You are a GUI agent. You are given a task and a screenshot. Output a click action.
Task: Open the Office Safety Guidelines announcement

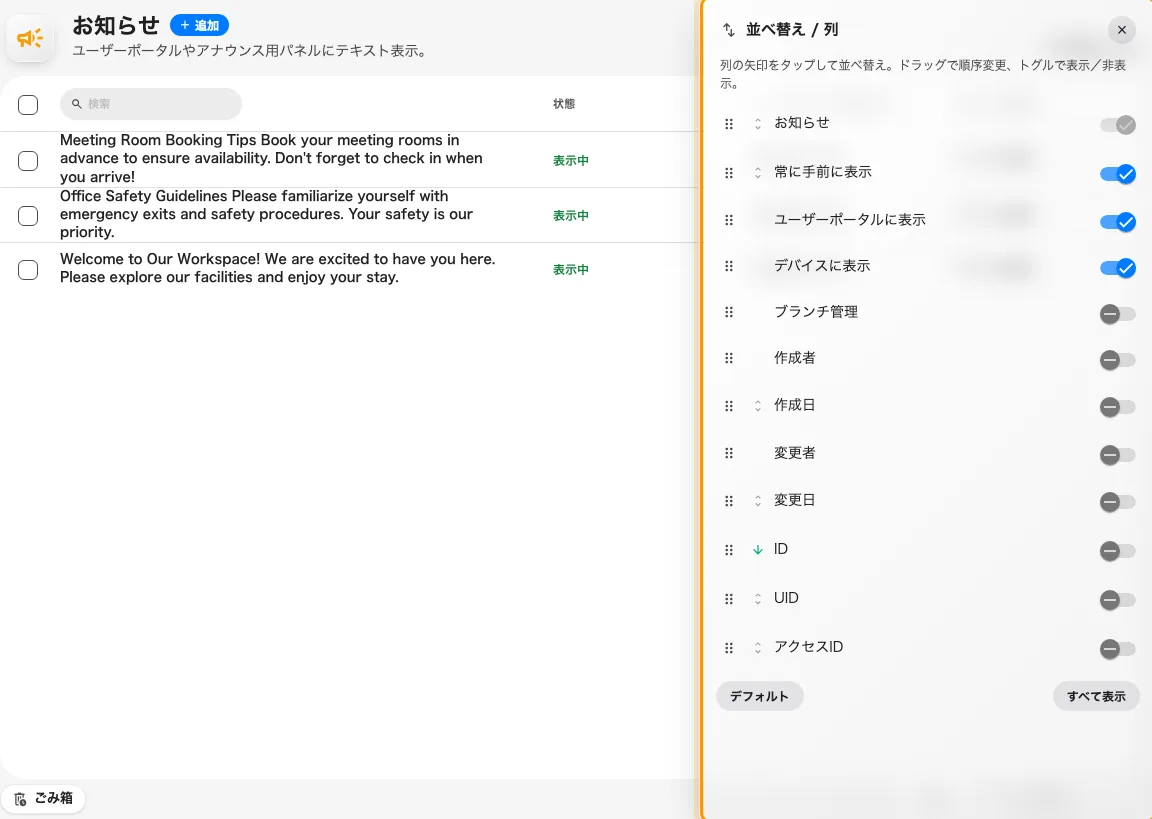(x=267, y=214)
